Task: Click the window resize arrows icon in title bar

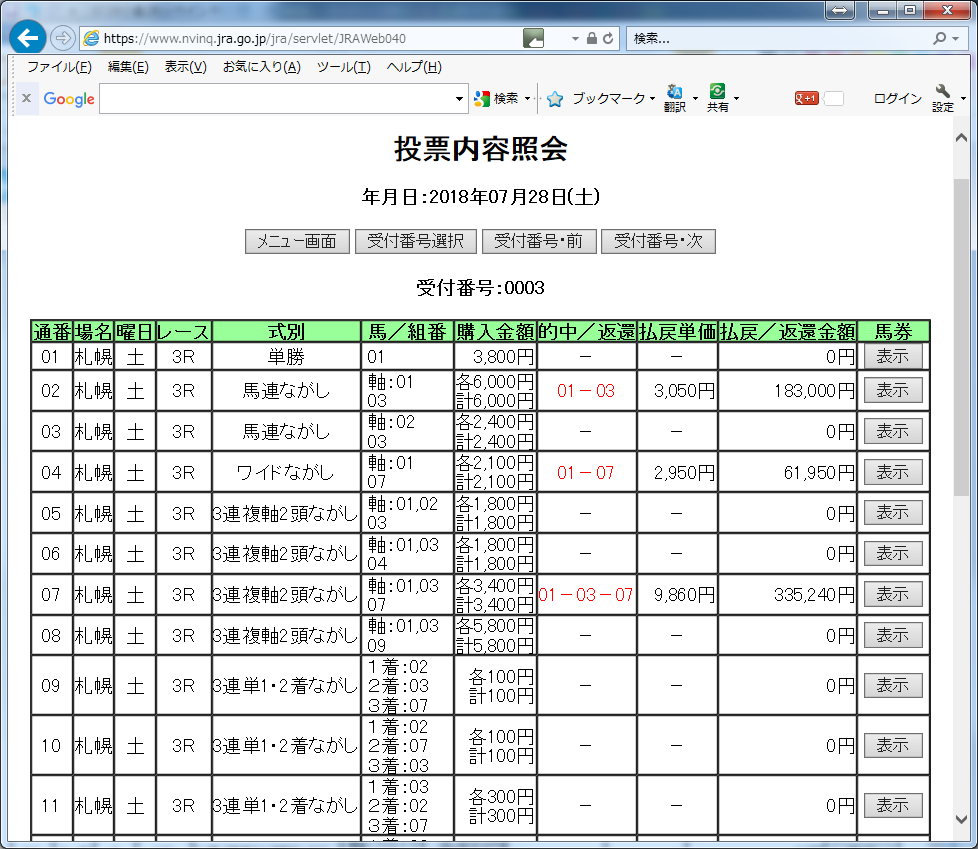Action: pyautogui.click(x=840, y=10)
